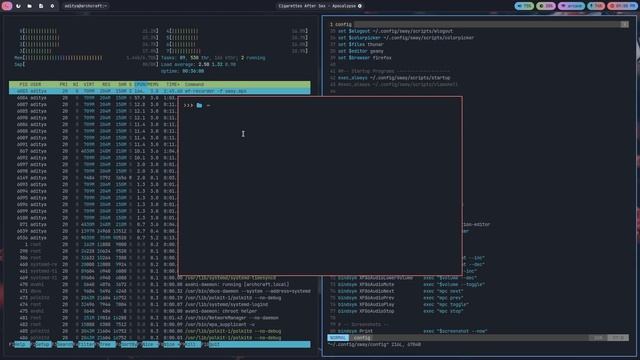This screenshot has width=640, height=360.
Task: Select the /usr/bin/wpa_supplicant process row
Action: pos(160,324)
